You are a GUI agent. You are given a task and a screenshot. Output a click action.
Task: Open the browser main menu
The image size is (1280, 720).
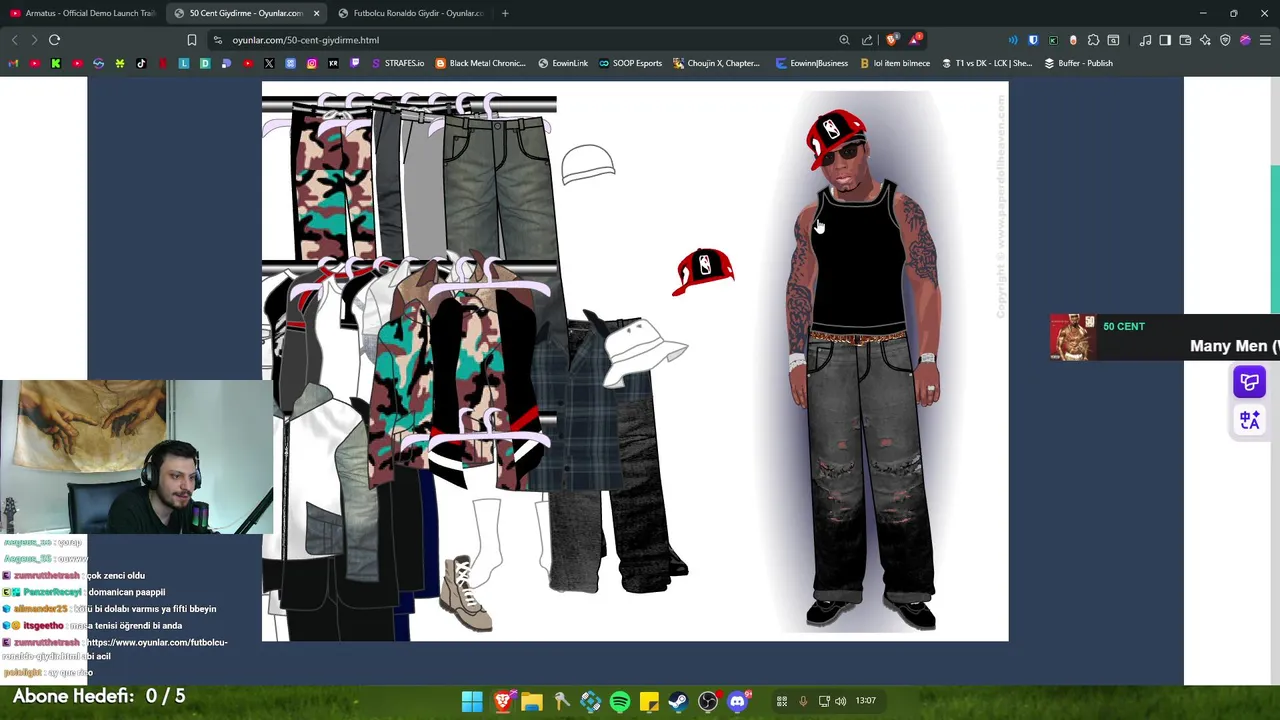1265,40
